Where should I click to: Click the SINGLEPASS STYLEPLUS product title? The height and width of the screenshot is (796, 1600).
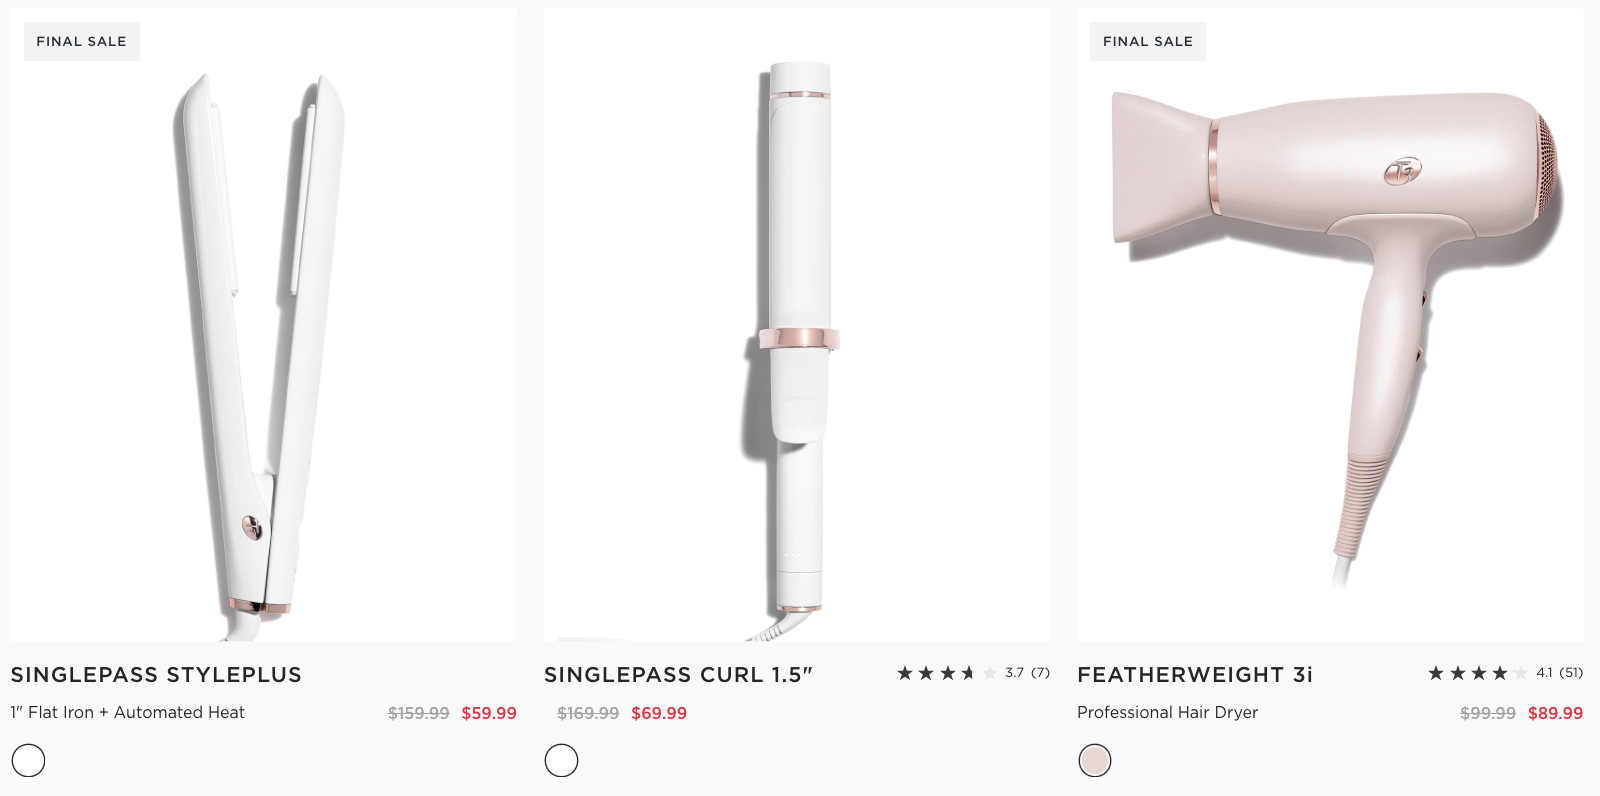click(156, 675)
